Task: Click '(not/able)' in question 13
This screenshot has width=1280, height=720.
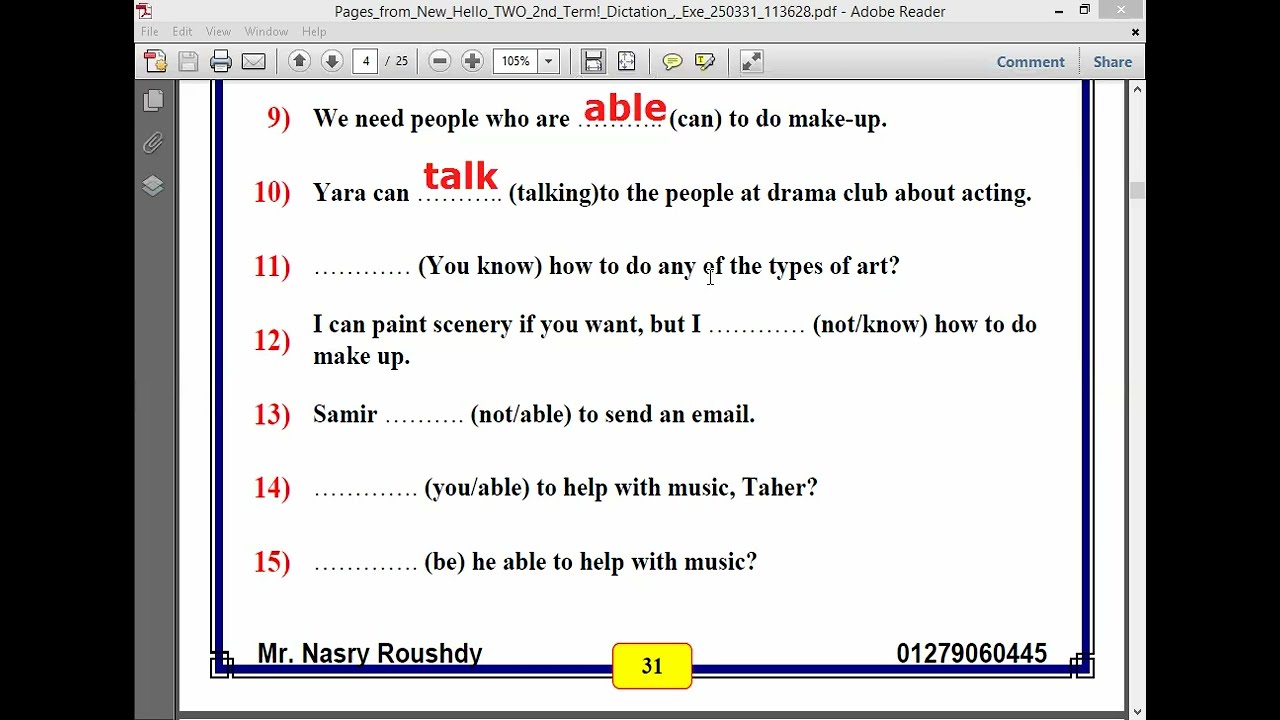Action: pyautogui.click(x=521, y=414)
